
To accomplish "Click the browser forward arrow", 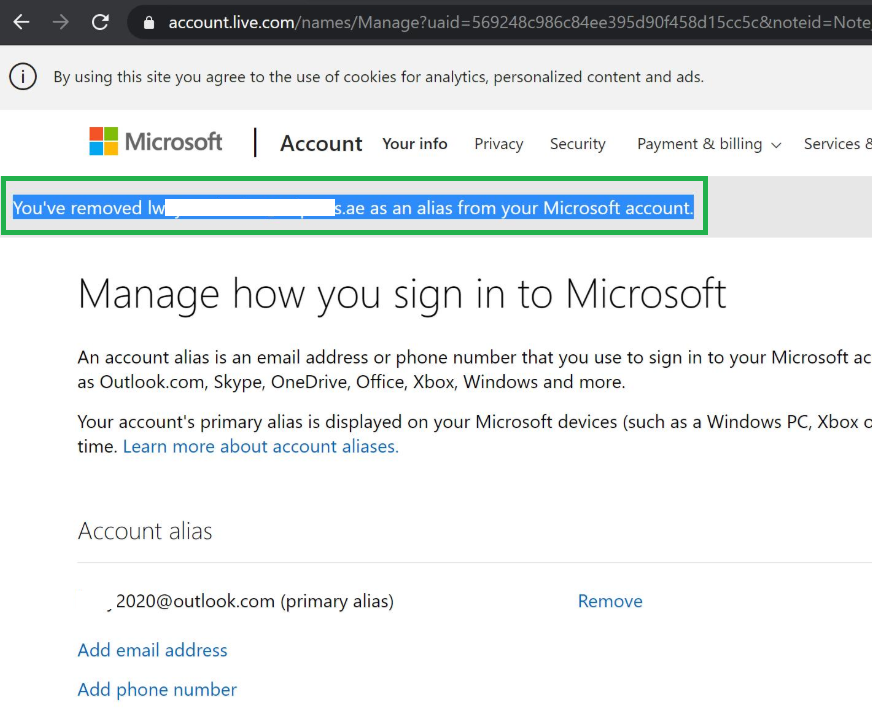I will (x=60, y=22).
